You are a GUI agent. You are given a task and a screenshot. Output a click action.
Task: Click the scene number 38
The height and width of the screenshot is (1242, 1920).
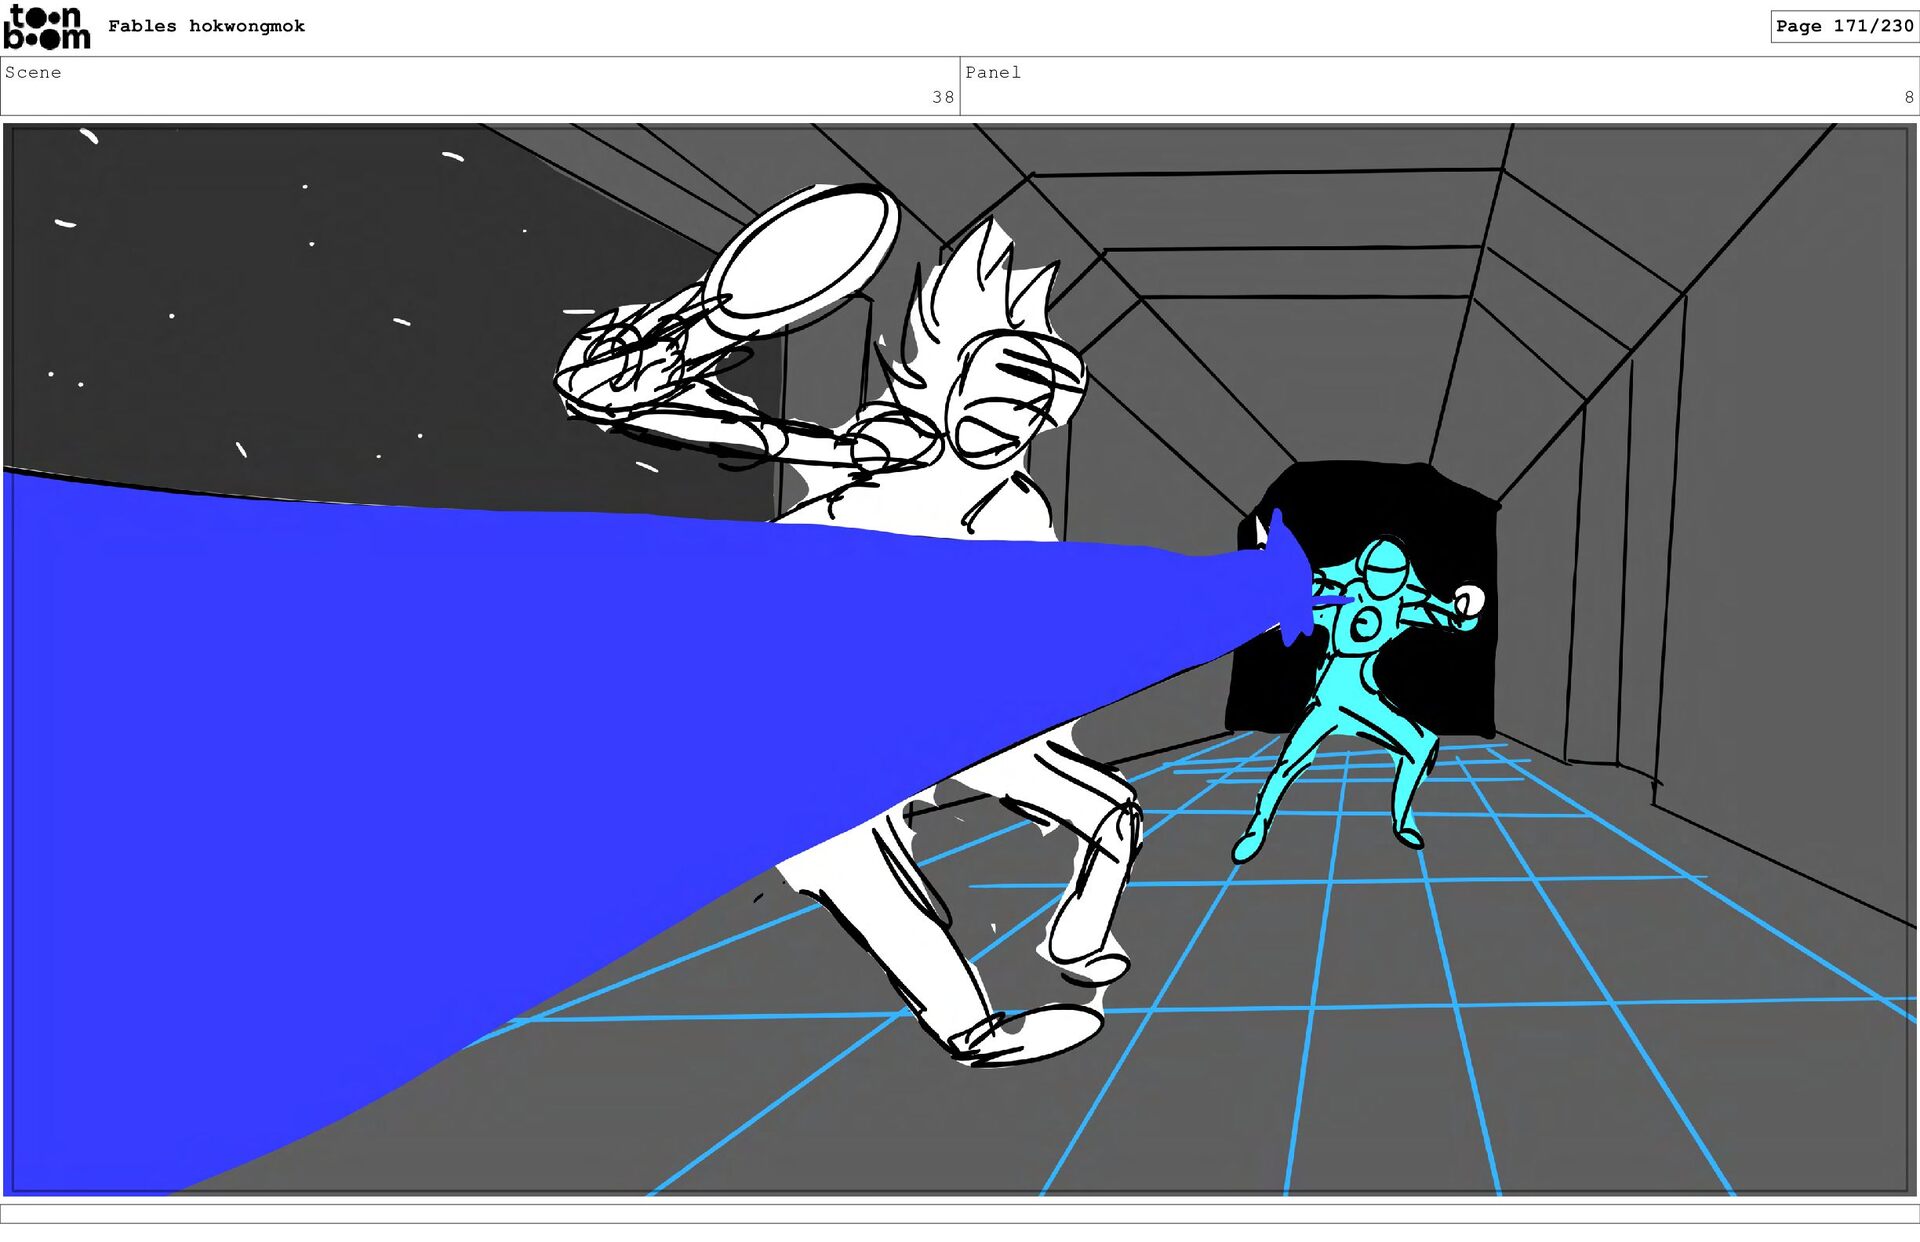942,98
